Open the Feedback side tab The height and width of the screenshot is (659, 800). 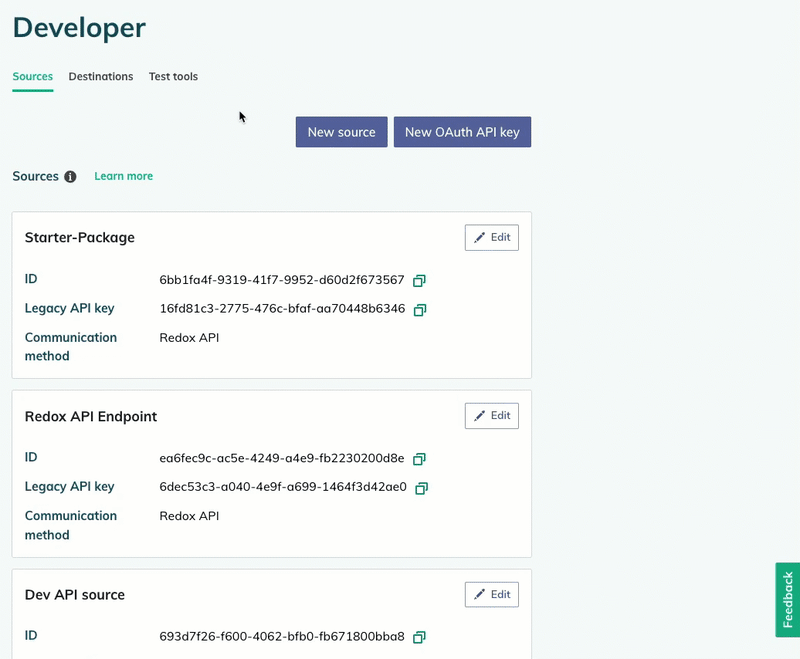(x=787, y=599)
